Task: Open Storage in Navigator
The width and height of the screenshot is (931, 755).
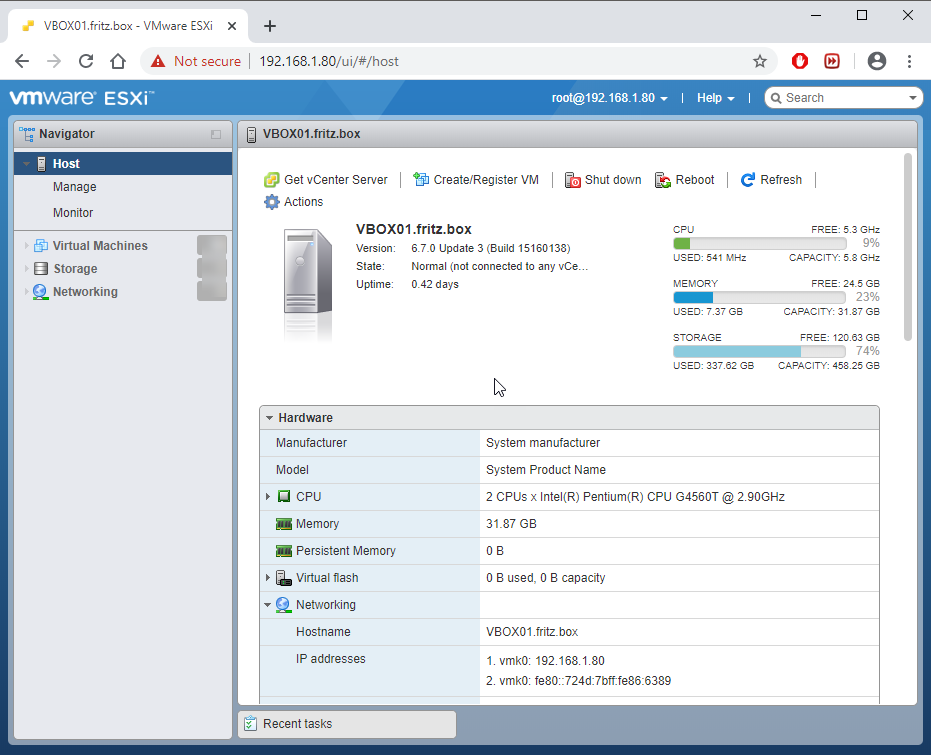Action: (75, 268)
